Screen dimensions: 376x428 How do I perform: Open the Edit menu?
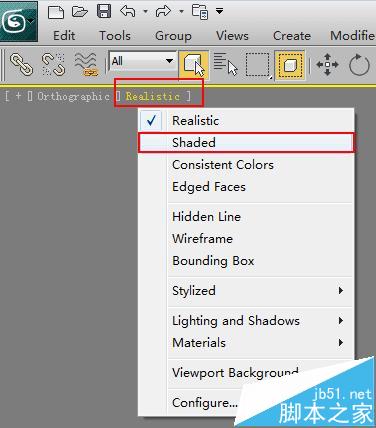[x=64, y=36]
